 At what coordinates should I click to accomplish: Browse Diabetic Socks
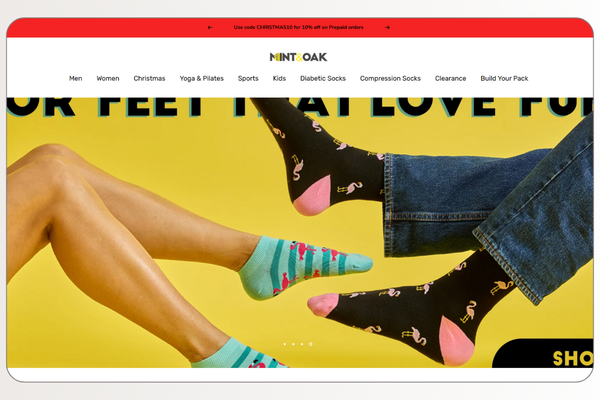pos(323,78)
